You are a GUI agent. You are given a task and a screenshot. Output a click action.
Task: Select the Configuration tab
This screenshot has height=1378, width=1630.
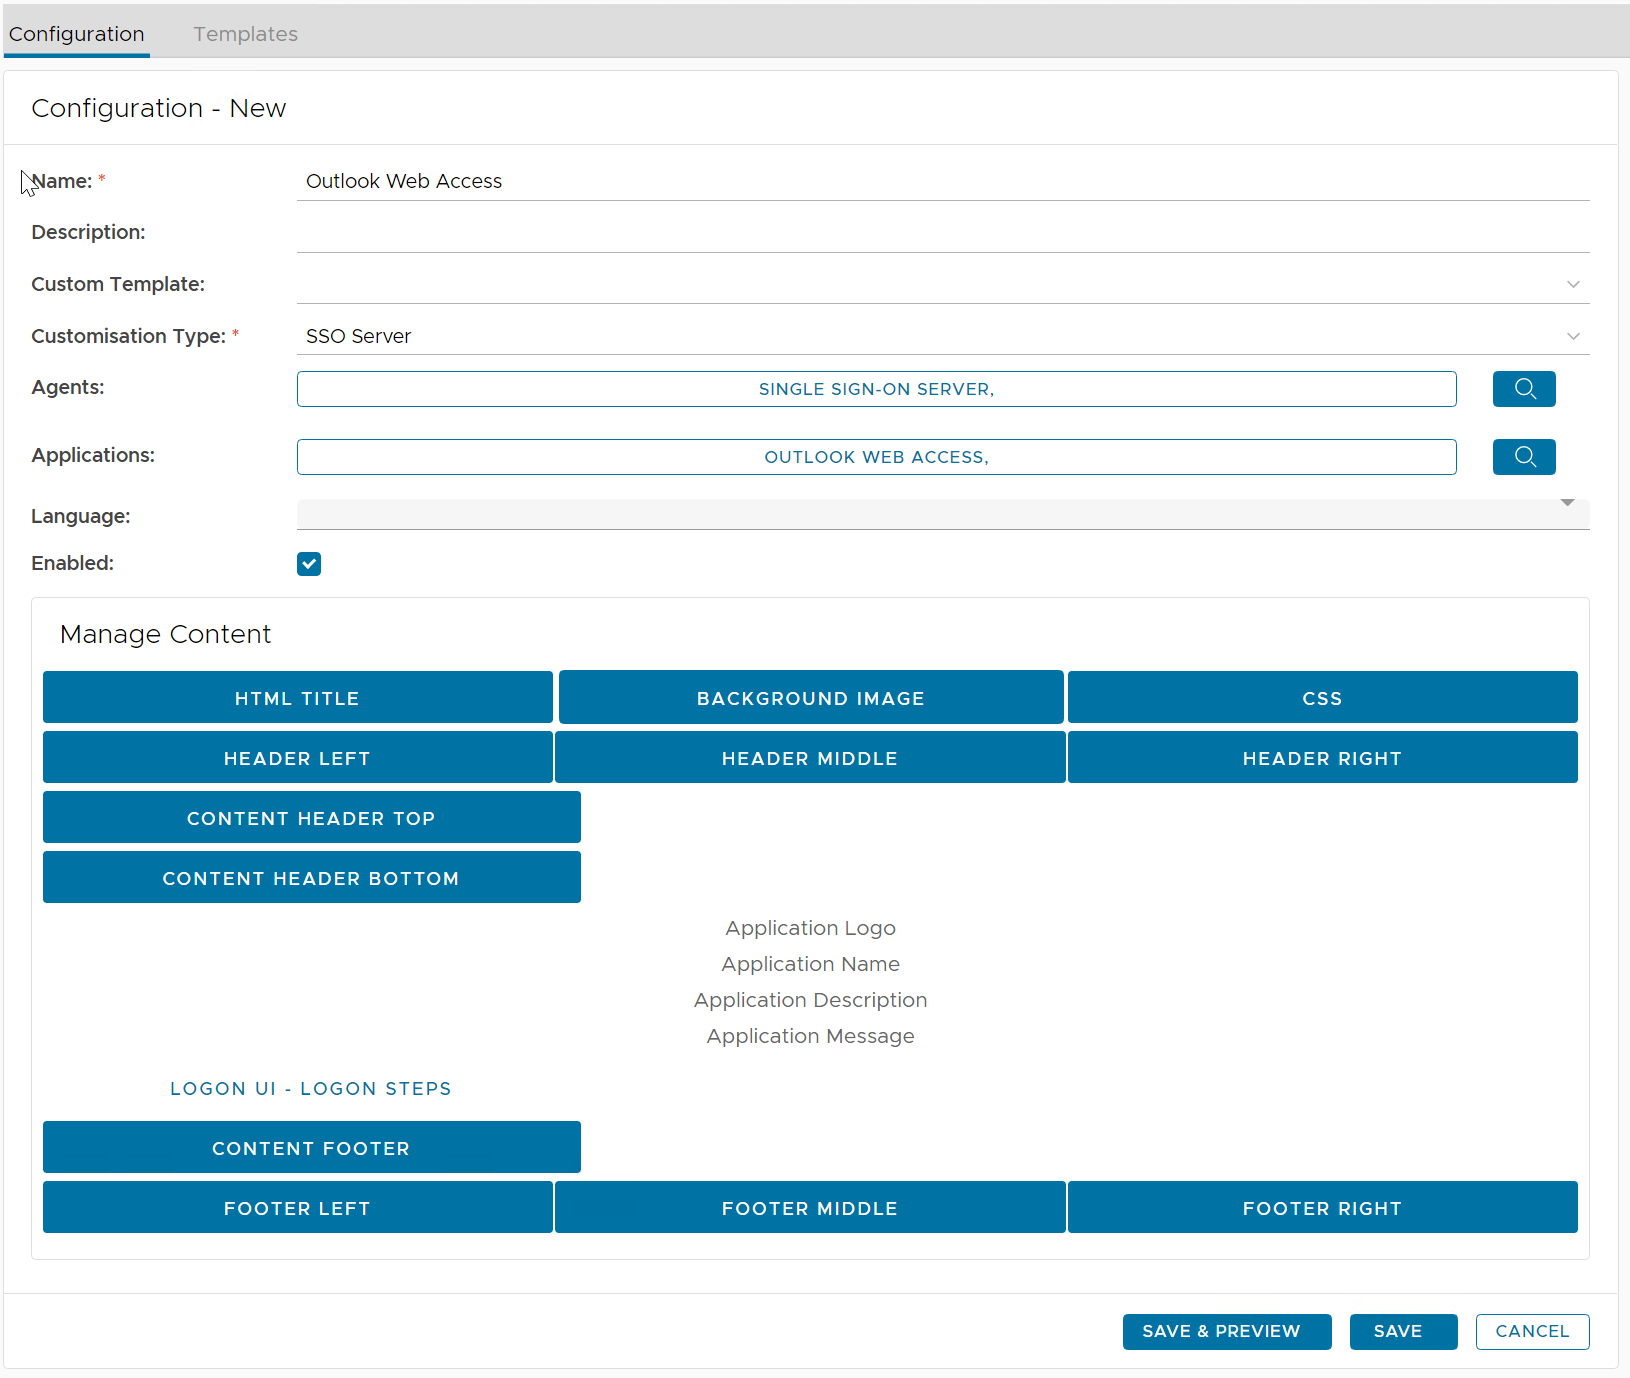coord(77,34)
